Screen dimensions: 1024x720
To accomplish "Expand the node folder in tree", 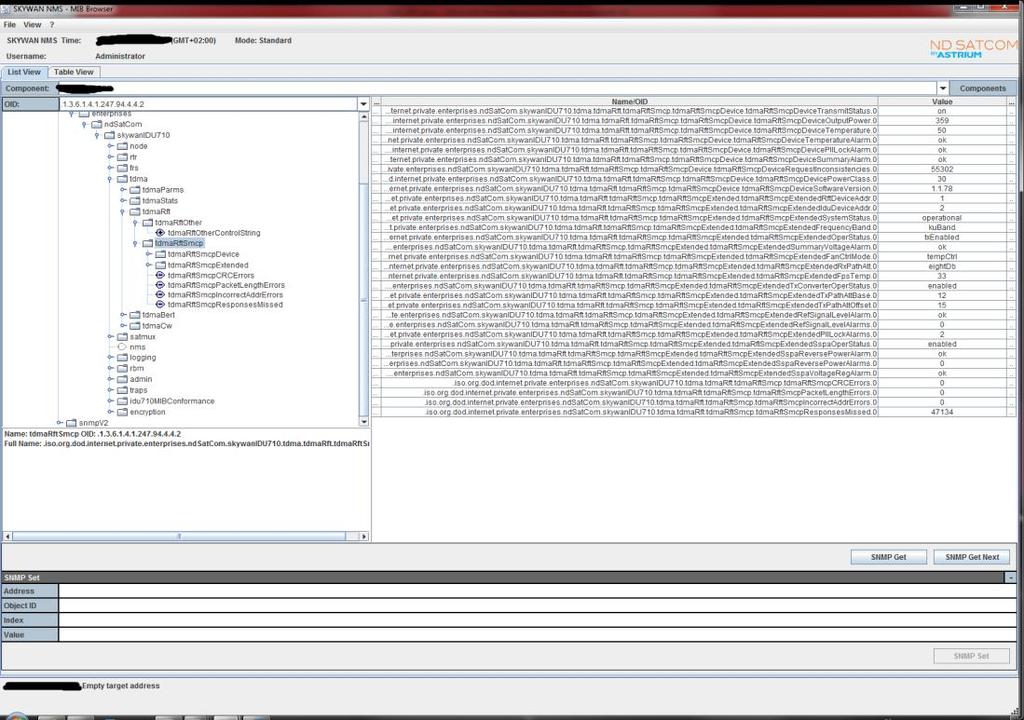I will click(110, 146).
